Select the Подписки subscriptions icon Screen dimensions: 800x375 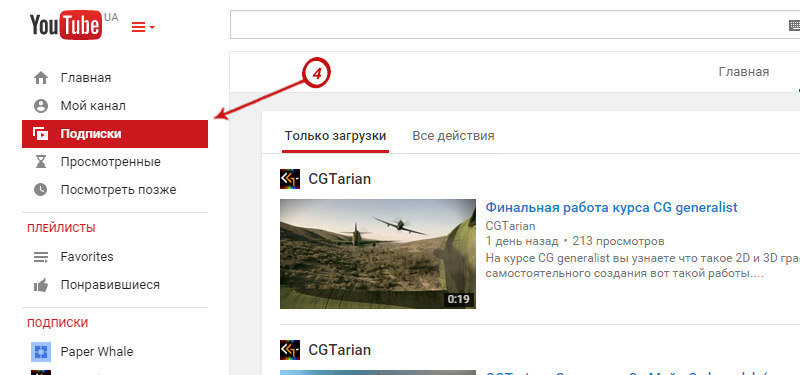tap(40, 134)
